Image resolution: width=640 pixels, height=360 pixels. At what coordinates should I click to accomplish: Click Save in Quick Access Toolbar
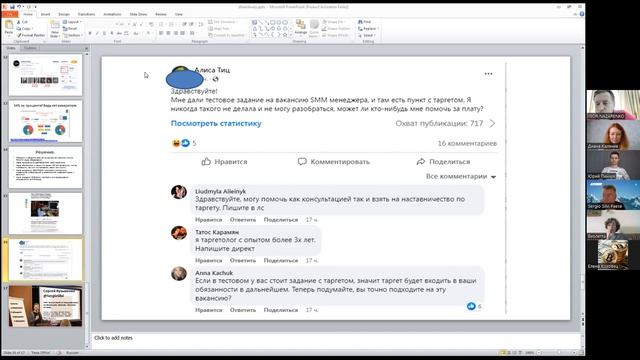pos(13,7)
